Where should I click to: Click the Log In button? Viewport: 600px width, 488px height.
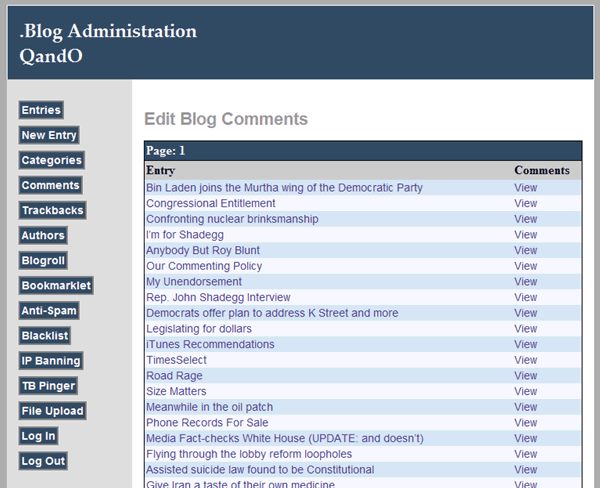point(38,436)
